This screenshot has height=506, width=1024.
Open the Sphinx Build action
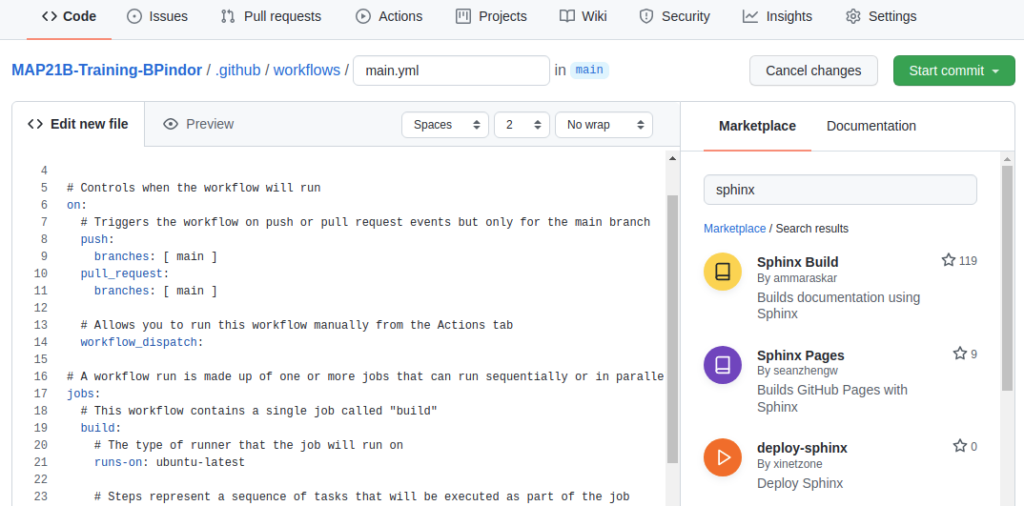coord(797,262)
